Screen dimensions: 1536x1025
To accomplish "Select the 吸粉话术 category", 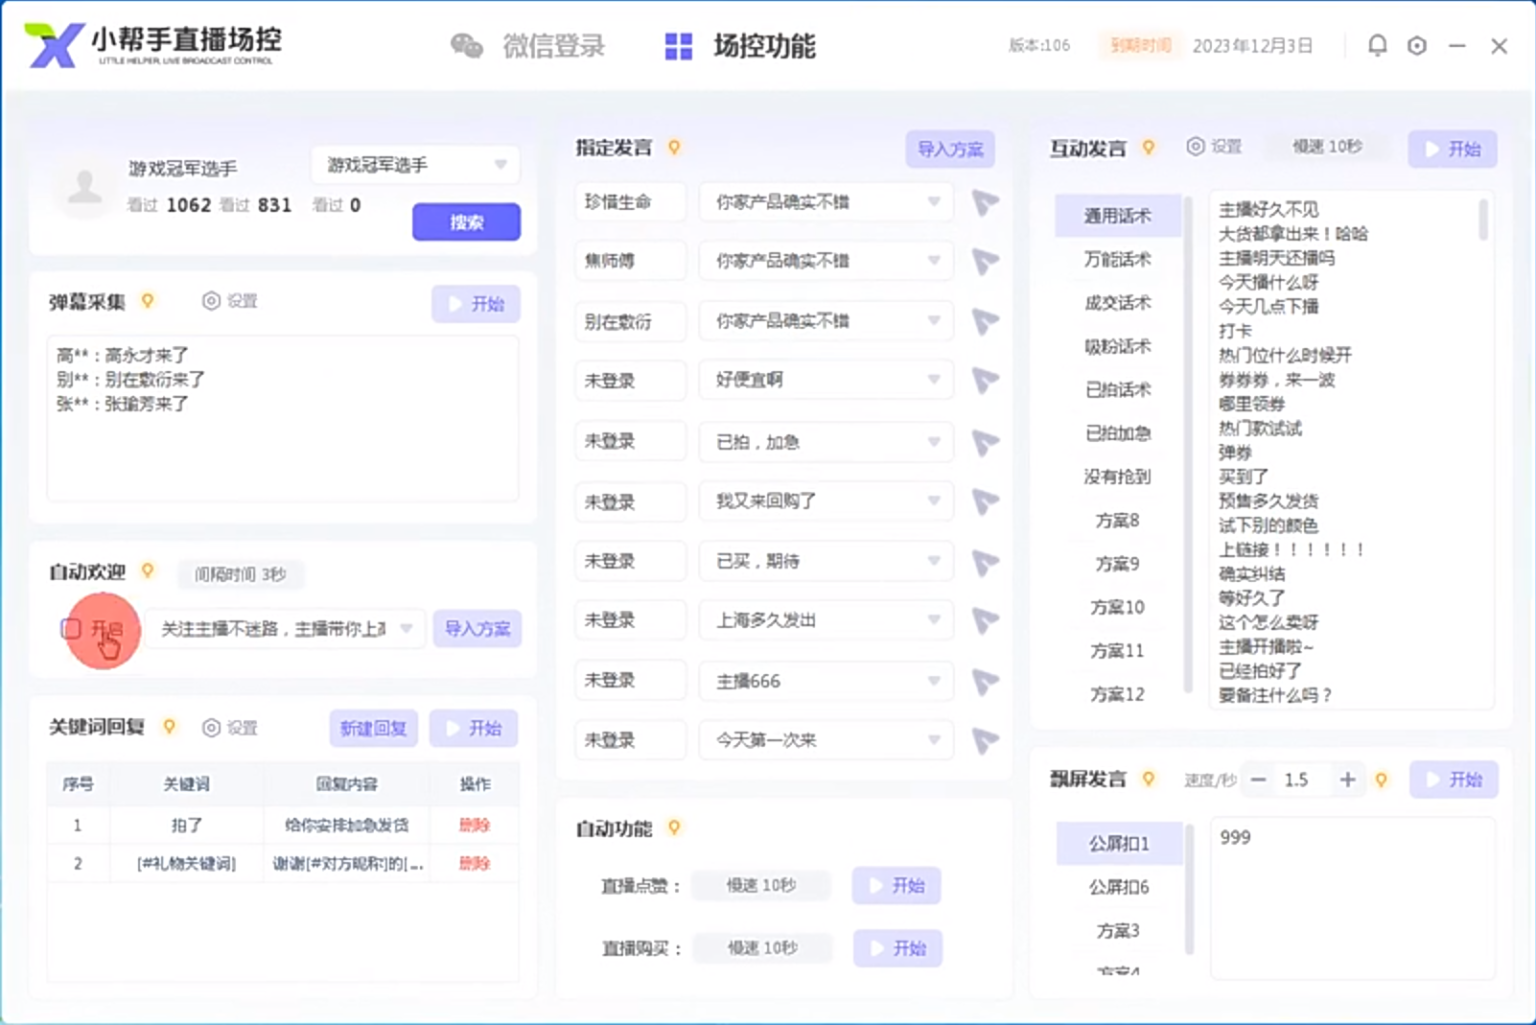I will [1118, 346].
